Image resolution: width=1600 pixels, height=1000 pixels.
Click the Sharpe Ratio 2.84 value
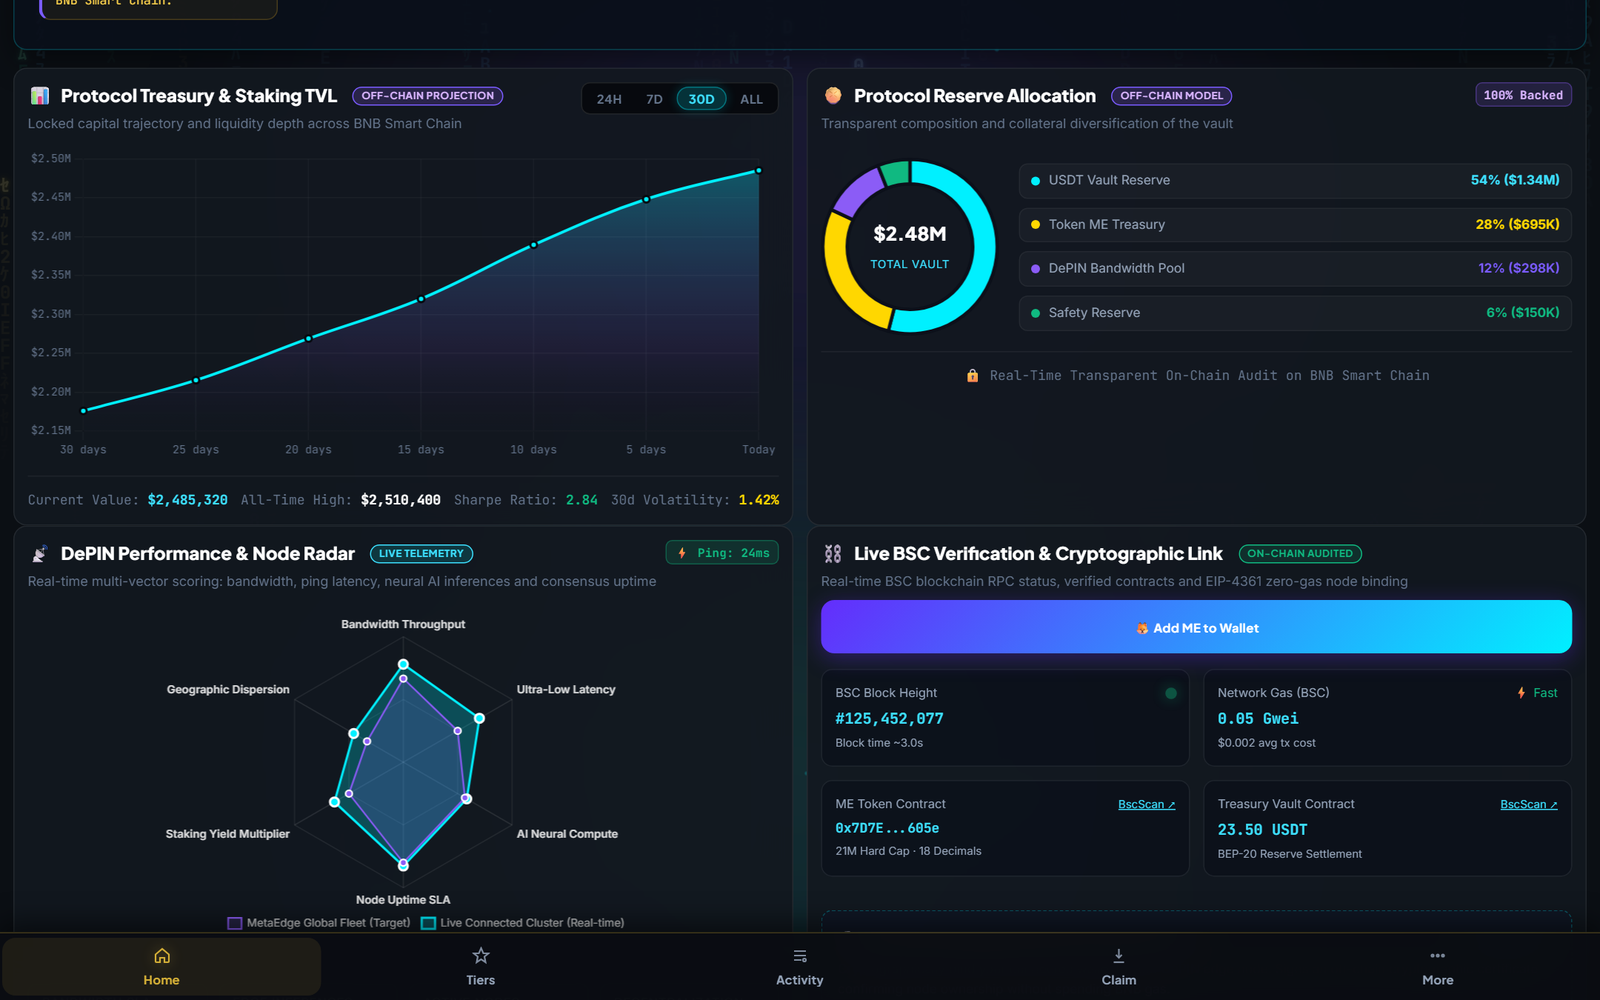point(582,500)
